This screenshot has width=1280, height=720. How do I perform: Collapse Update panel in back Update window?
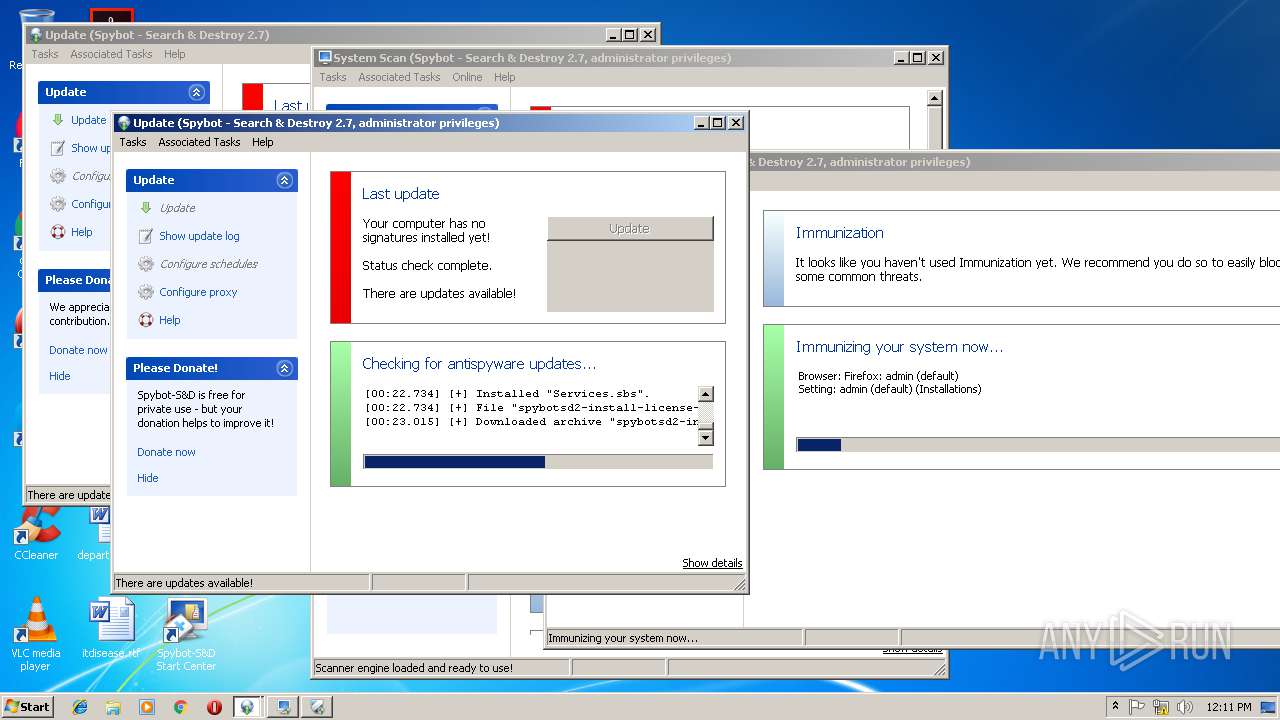[197, 92]
